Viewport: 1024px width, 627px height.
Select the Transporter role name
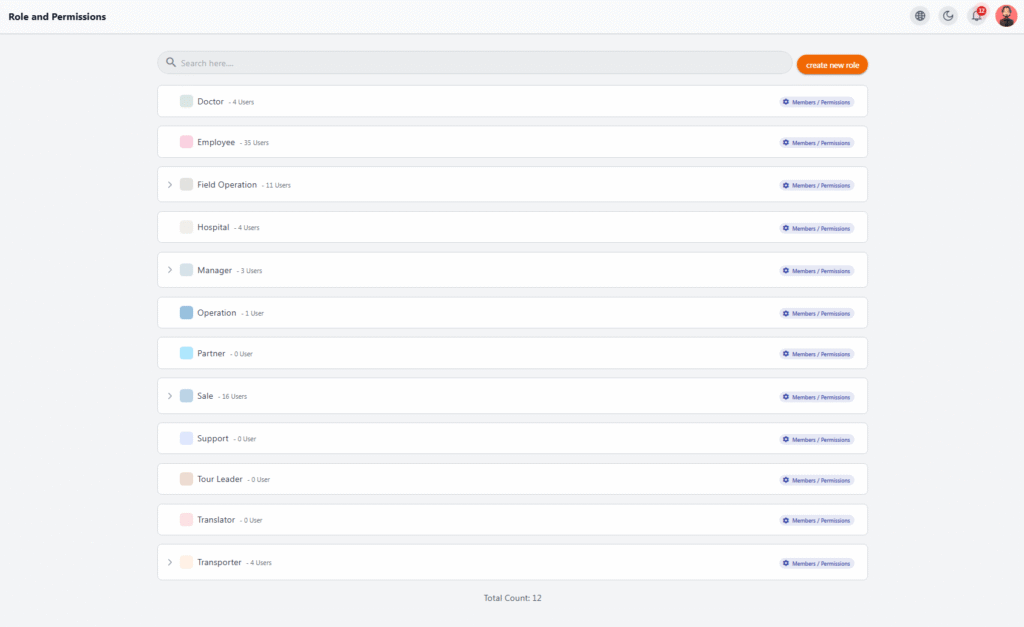click(219, 562)
